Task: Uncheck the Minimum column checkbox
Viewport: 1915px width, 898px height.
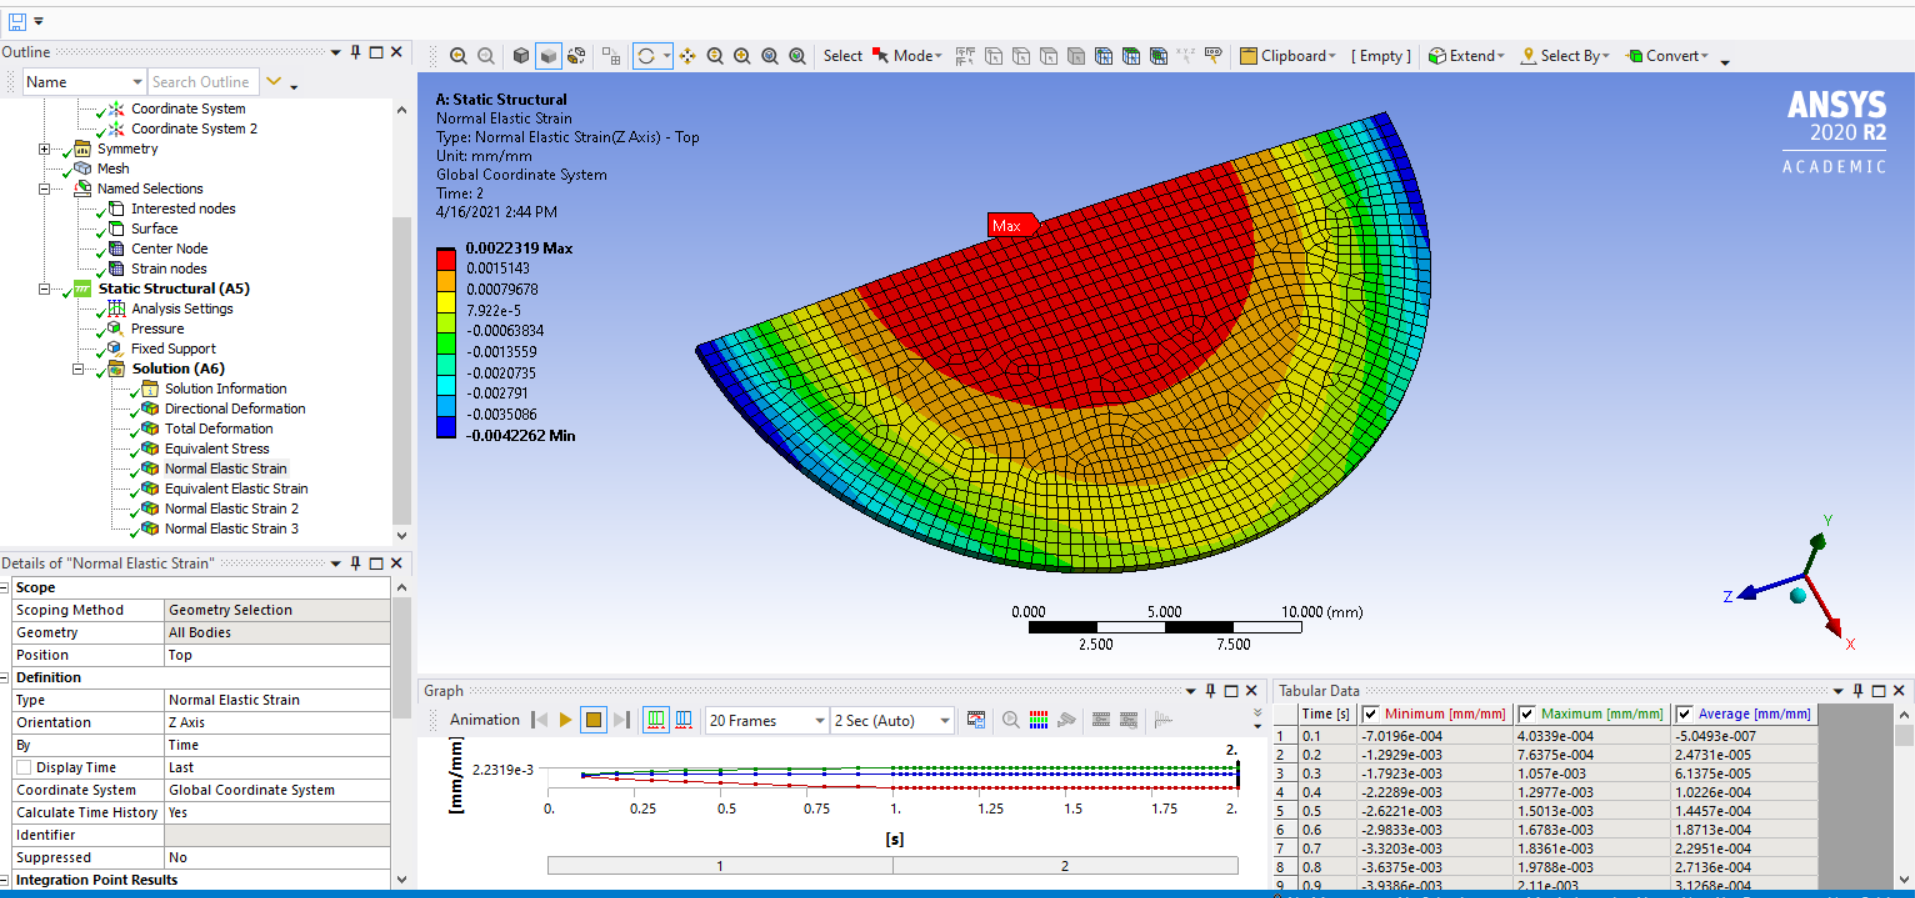Action: coord(1371,714)
